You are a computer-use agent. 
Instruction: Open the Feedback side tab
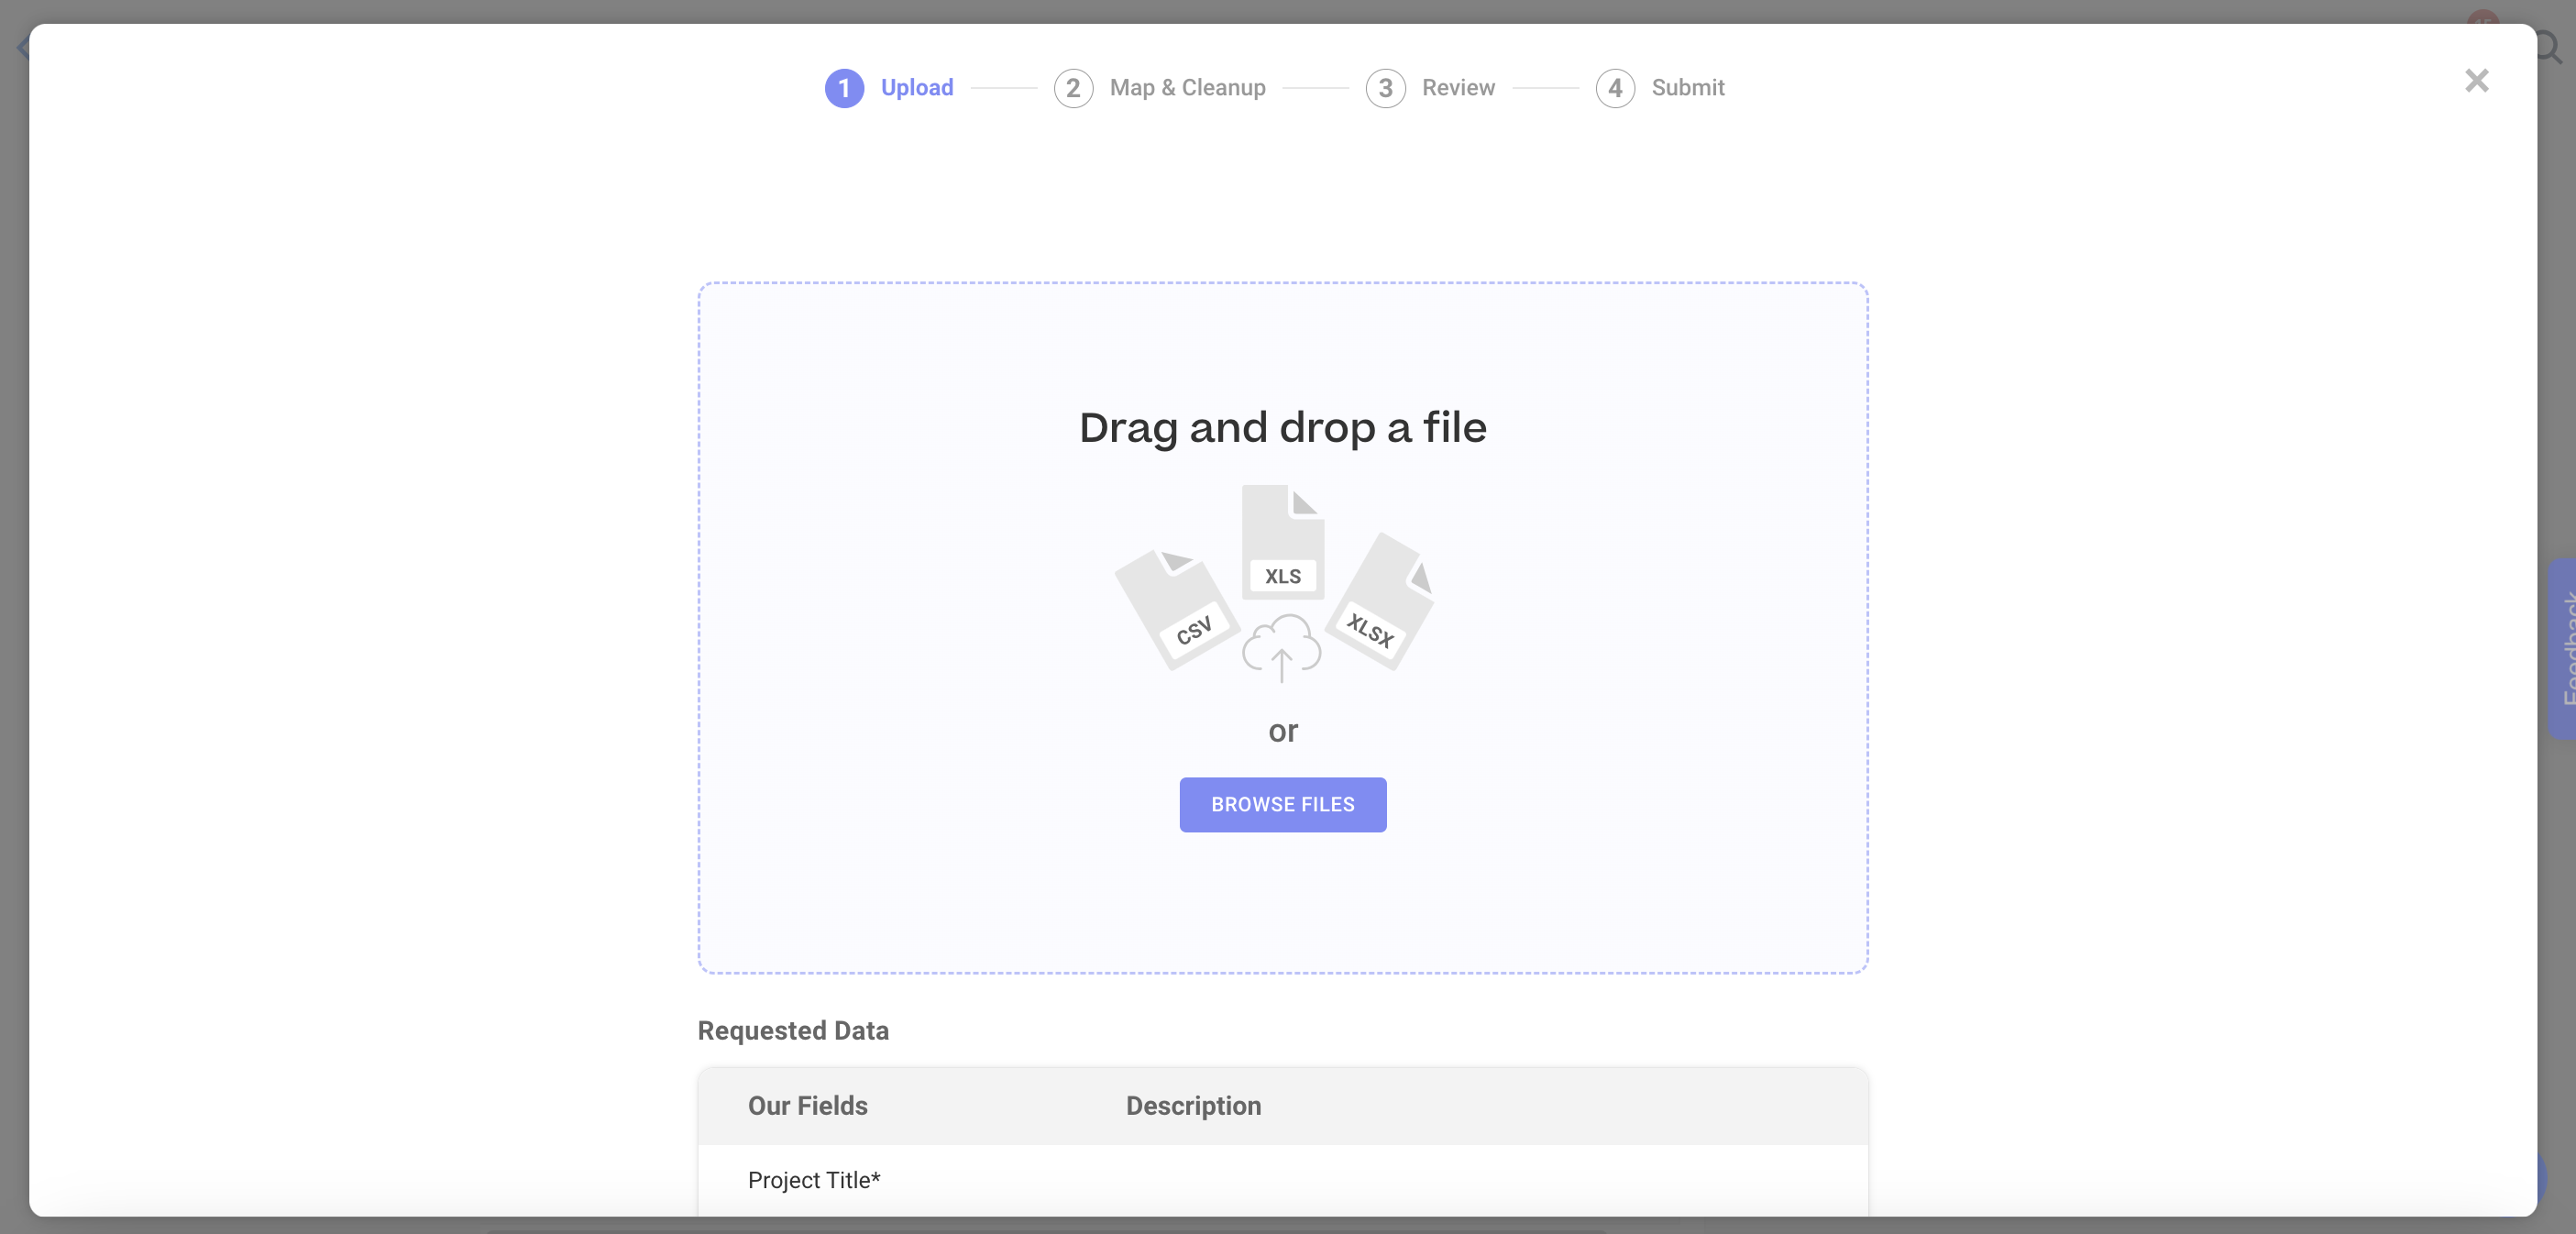2563,648
